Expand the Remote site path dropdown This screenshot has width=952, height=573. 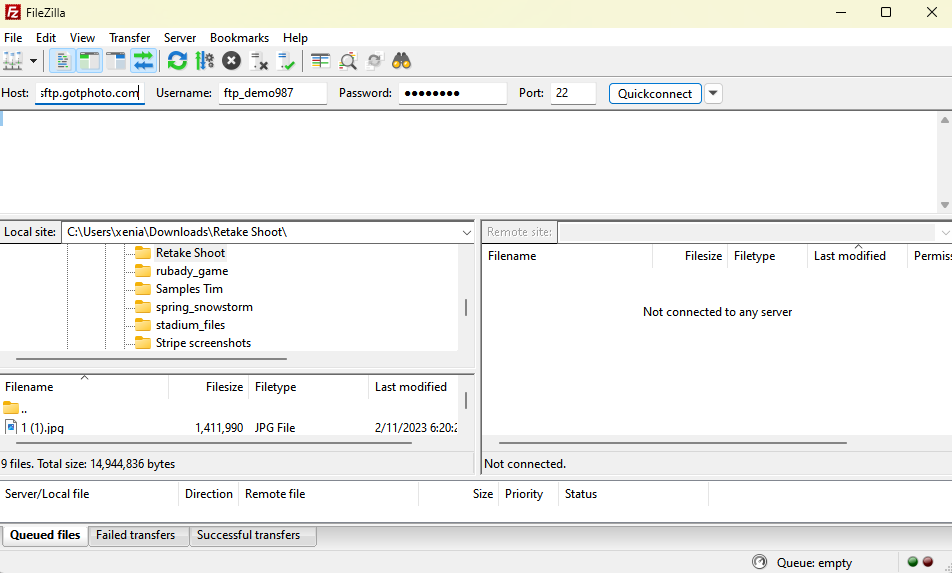pos(945,232)
